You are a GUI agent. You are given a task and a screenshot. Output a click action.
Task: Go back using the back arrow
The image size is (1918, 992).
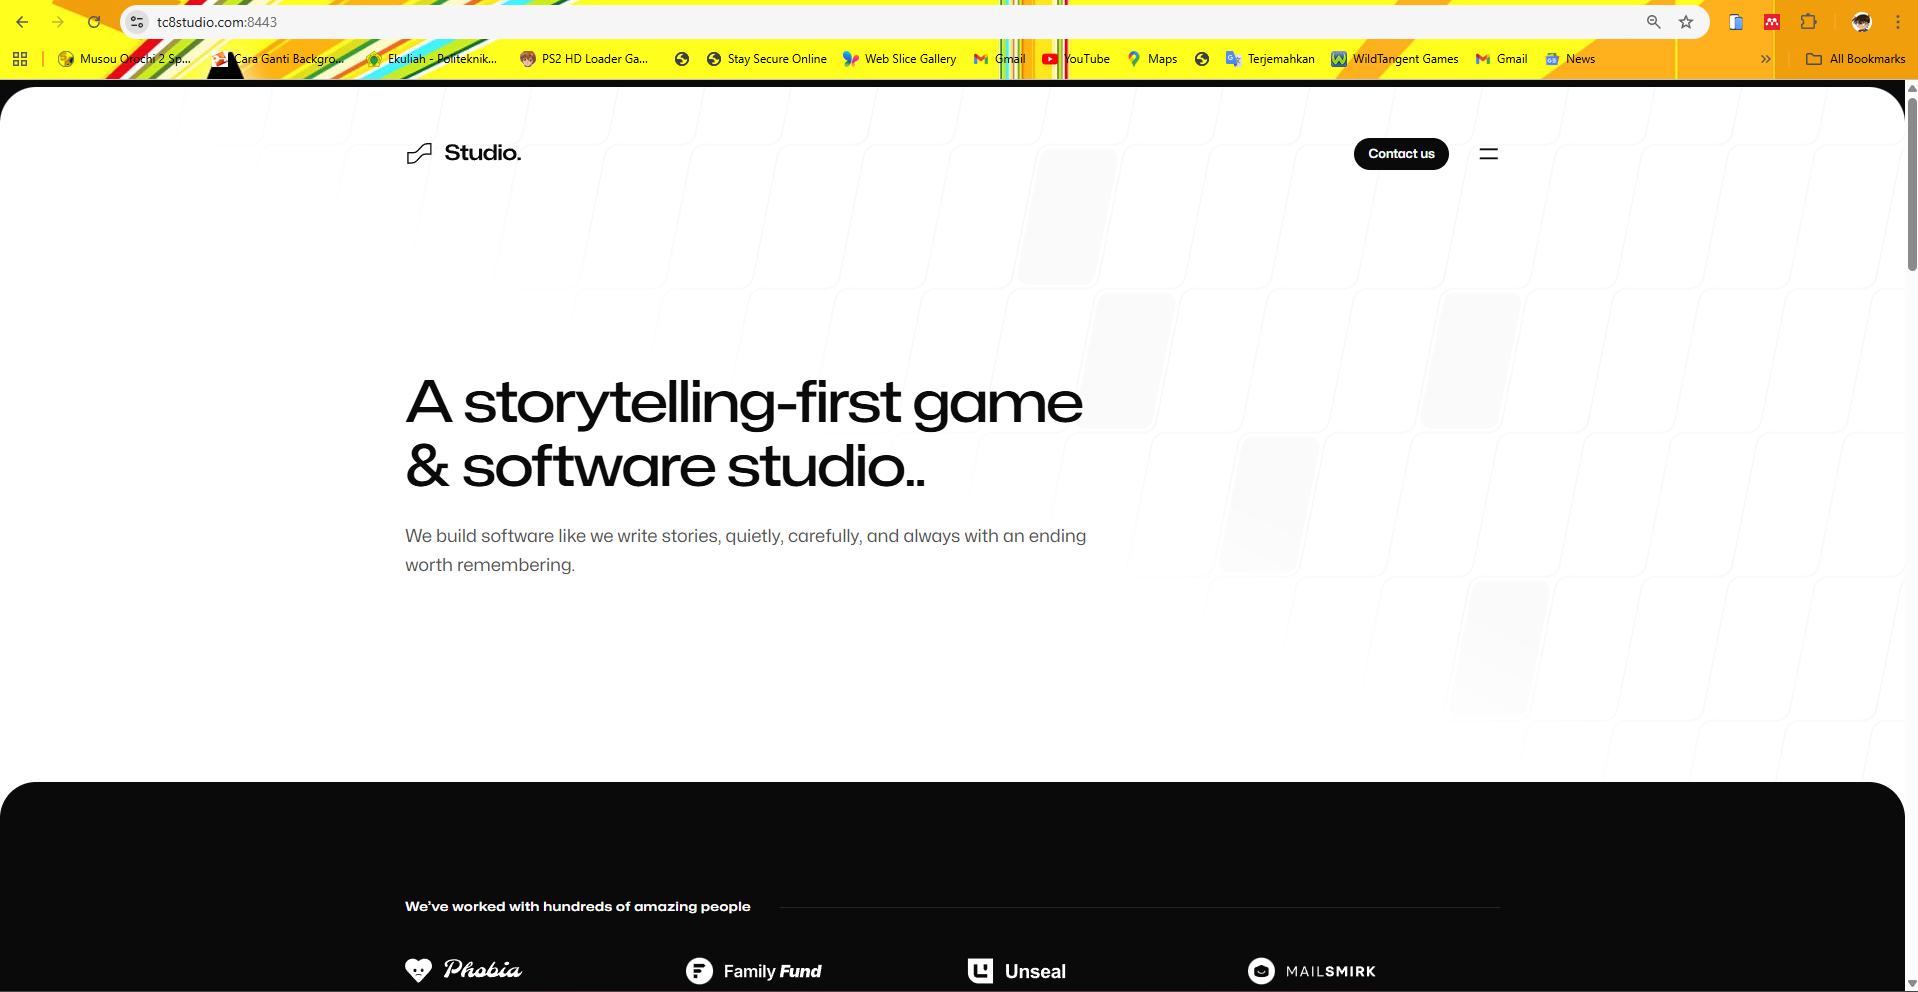pyautogui.click(x=22, y=21)
